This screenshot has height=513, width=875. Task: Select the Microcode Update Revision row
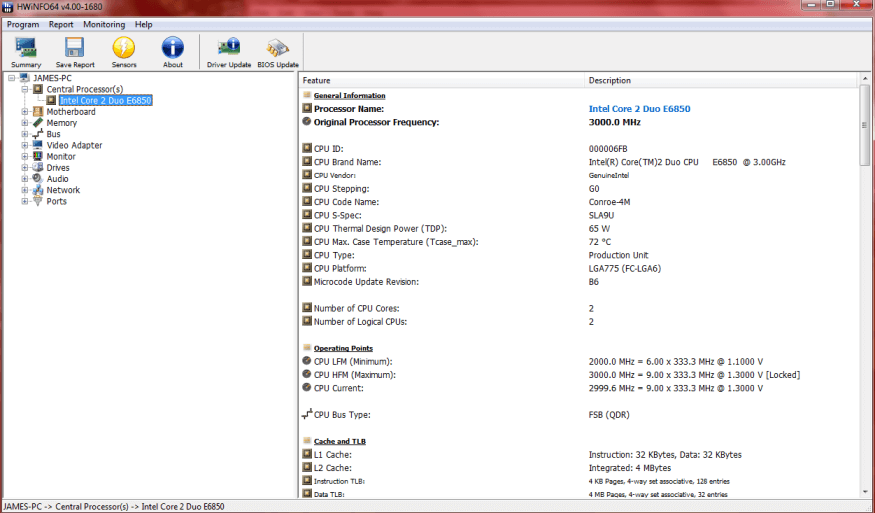[579, 282]
